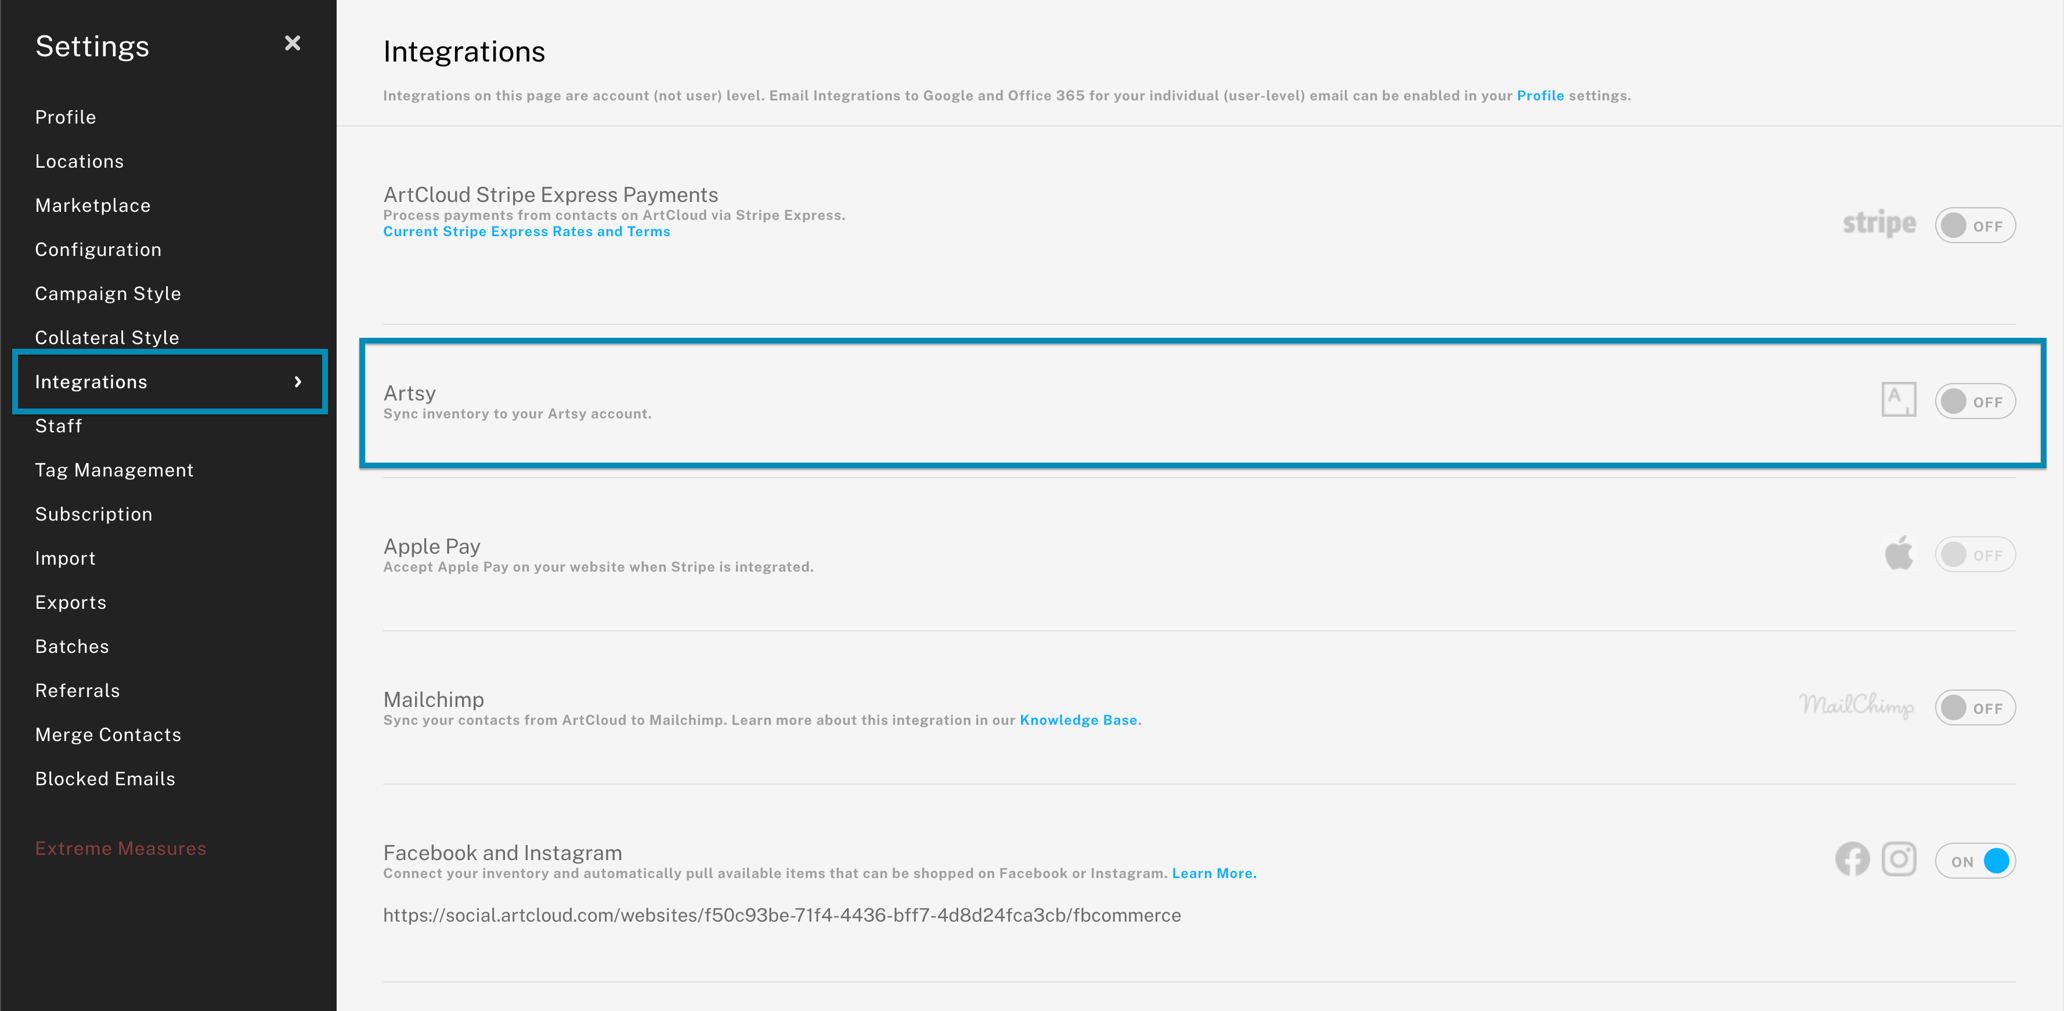
Task: Enable the Stripe Express Payments toggle
Action: (1974, 225)
